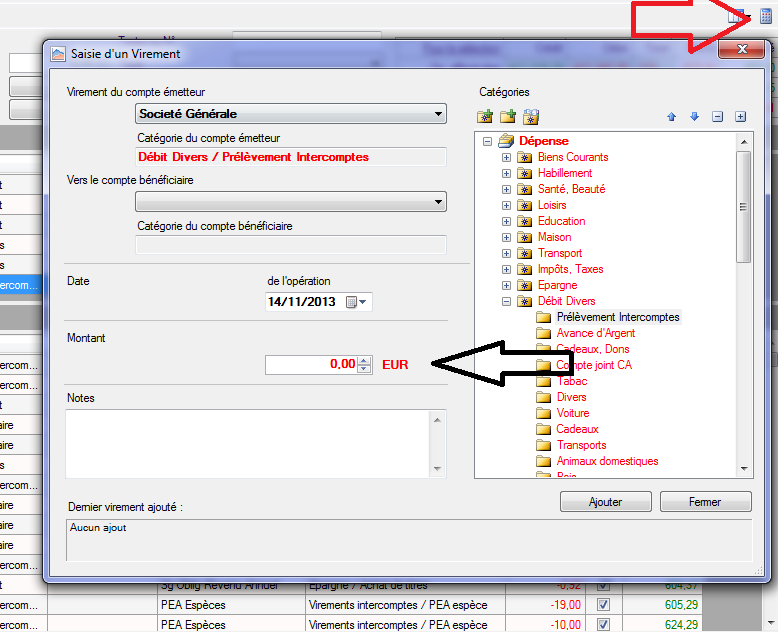Collapse the Débit Divers category node
The height and width of the screenshot is (632, 778).
507,301
